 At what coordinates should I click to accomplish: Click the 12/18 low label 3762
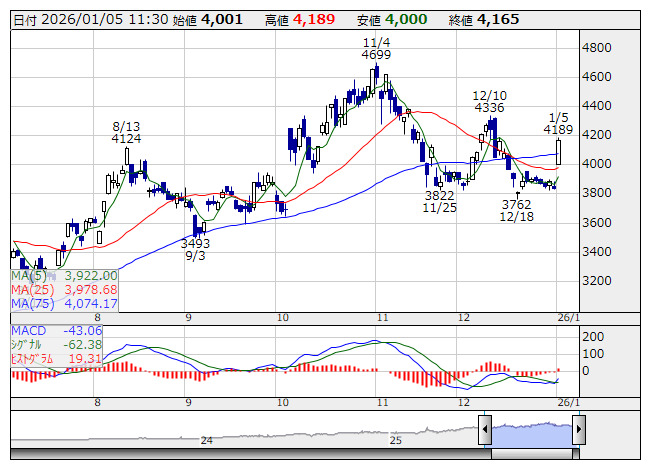tap(517, 204)
